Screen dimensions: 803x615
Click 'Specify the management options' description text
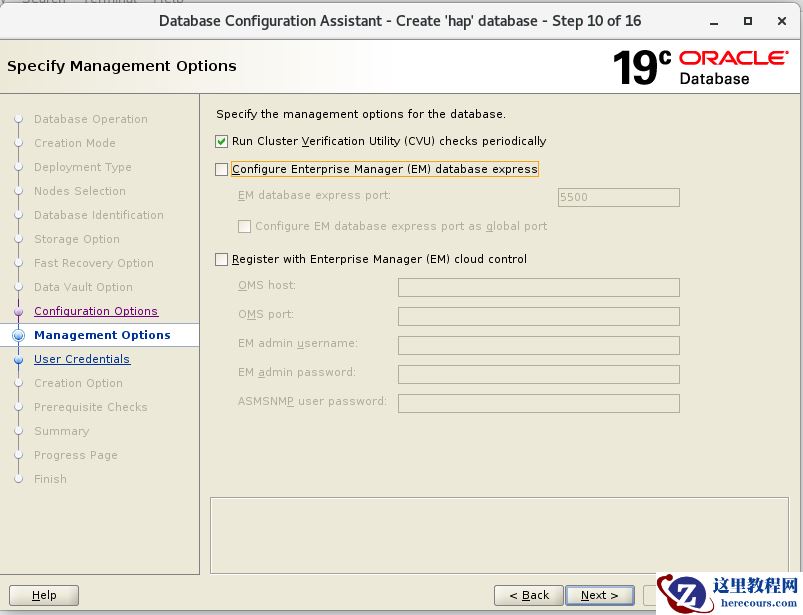tap(361, 114)
